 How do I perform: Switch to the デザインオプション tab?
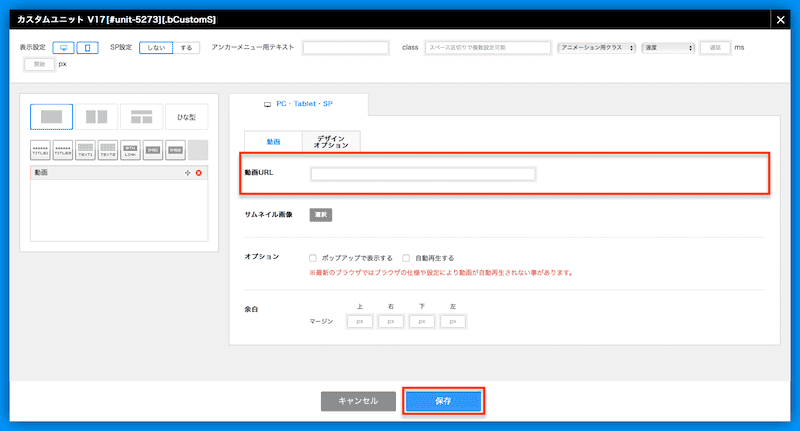tap(330, 142)
